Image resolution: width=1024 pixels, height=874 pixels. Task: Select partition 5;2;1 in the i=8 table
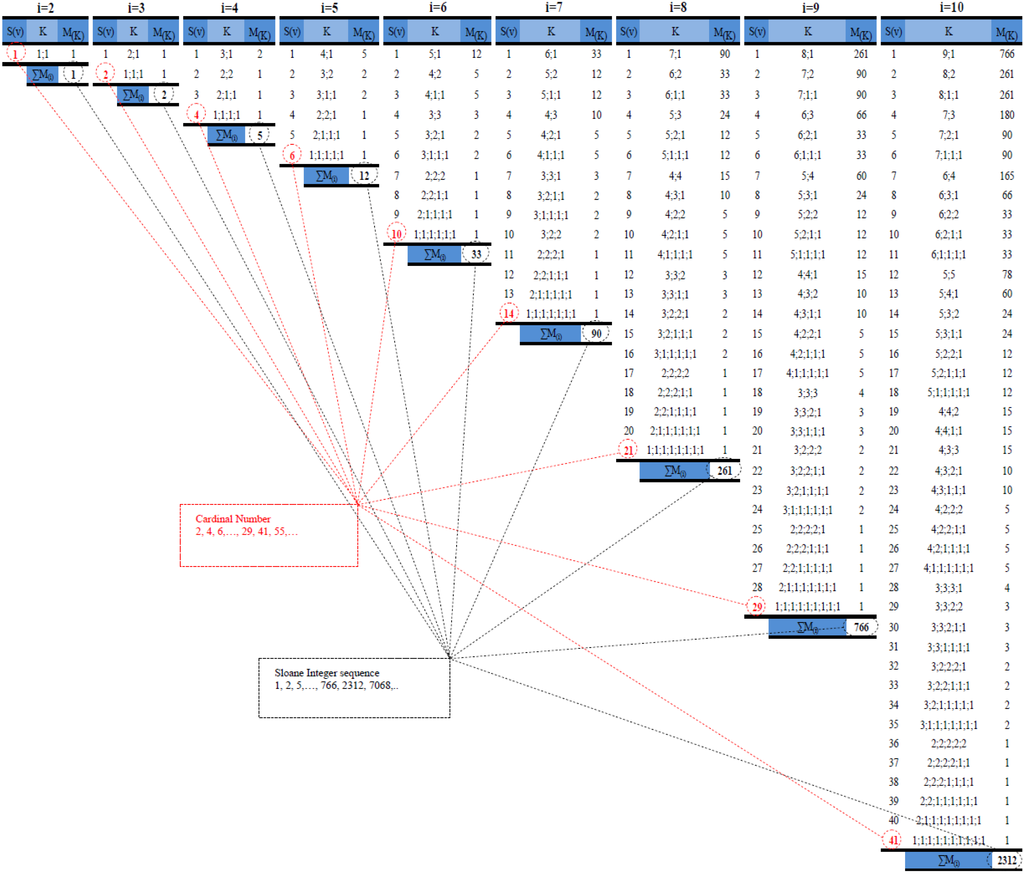pos(675,135)
